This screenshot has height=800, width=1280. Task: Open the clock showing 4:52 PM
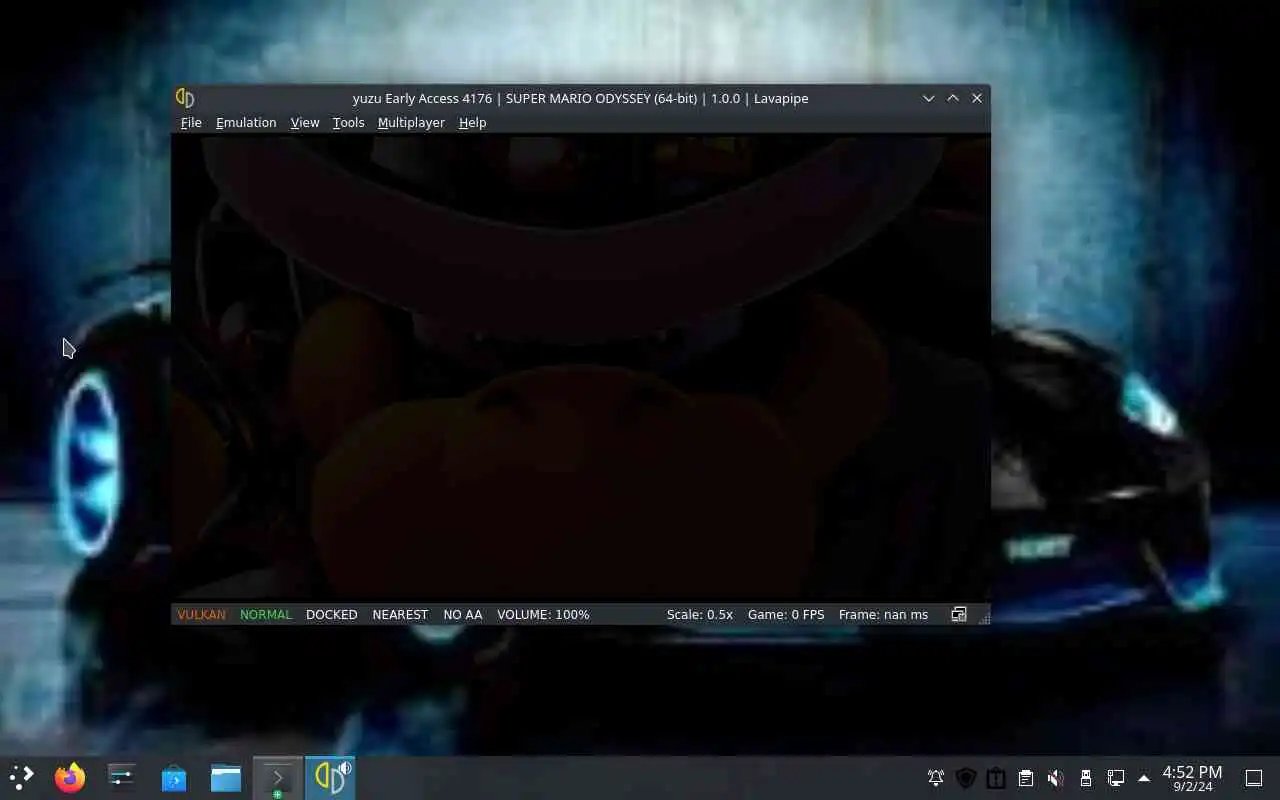coord(1192,778)
